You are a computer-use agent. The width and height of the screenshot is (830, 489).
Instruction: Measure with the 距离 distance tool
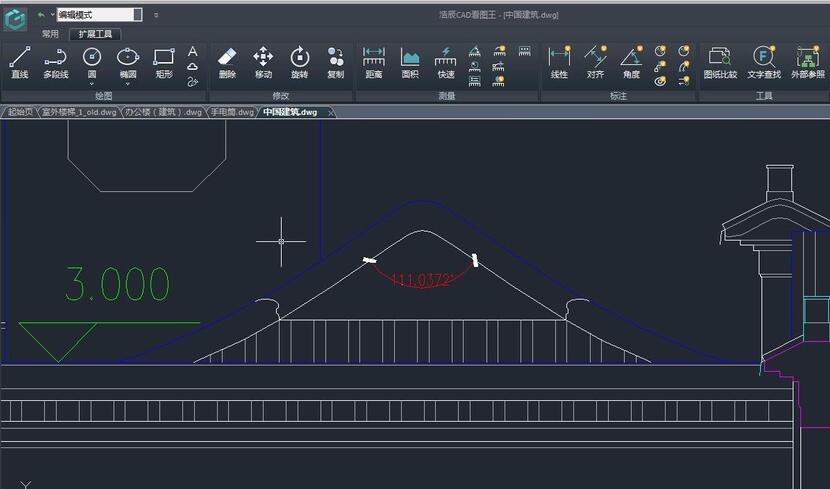click(x=374, y=62)
